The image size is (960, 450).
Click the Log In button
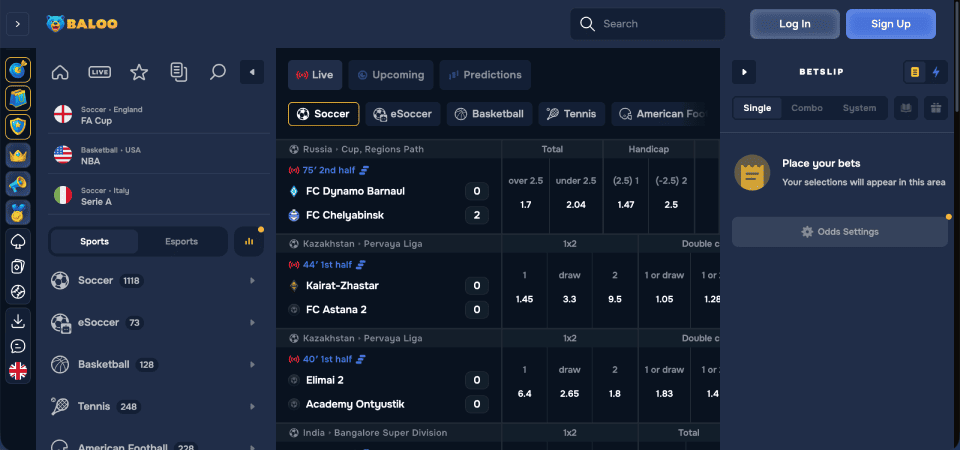click(x=795, y=24)
